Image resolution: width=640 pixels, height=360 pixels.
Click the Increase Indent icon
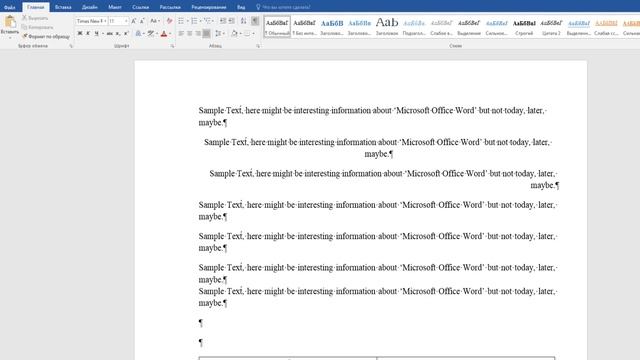231,21
